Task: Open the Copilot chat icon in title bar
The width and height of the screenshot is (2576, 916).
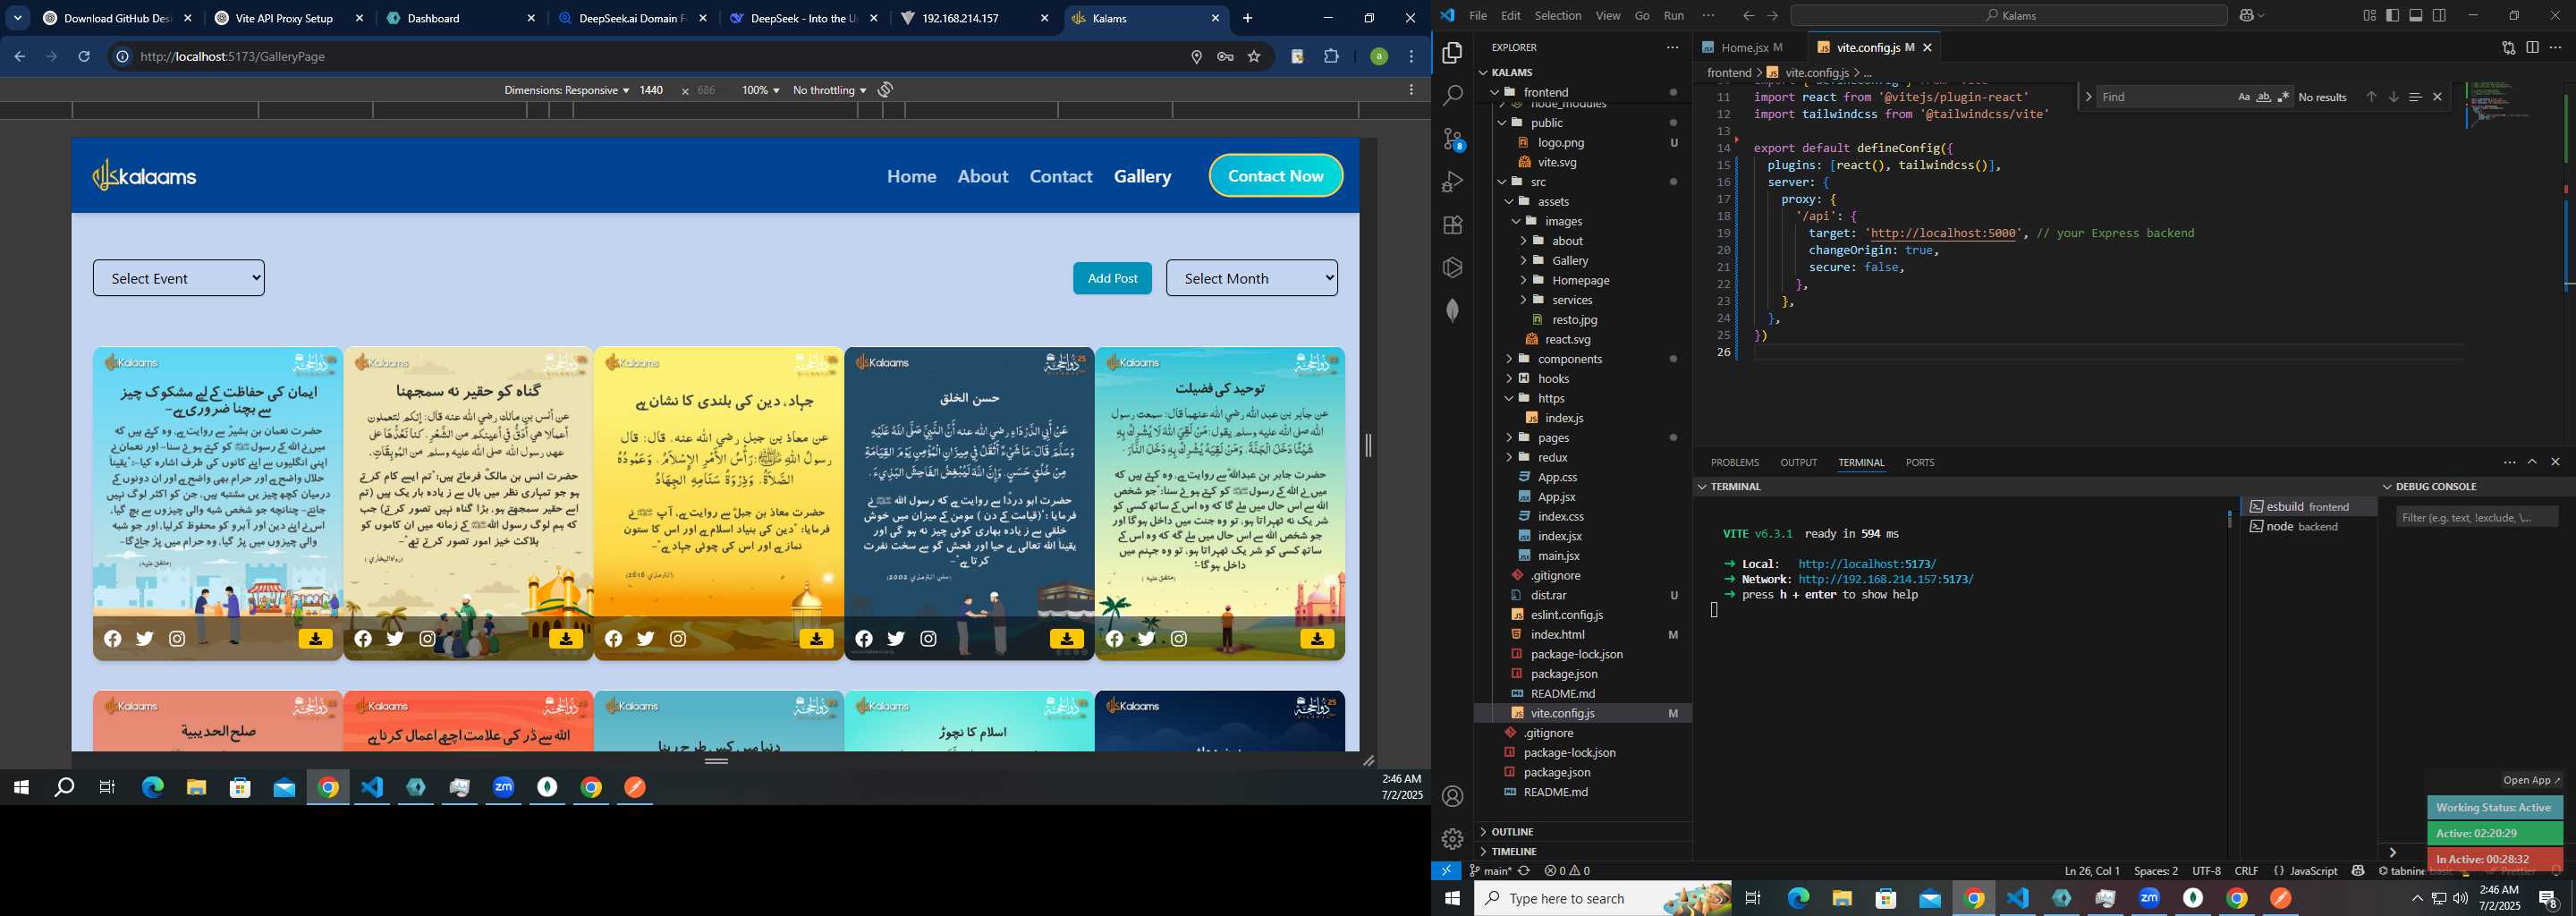Action: click(x=2248, y=15)
